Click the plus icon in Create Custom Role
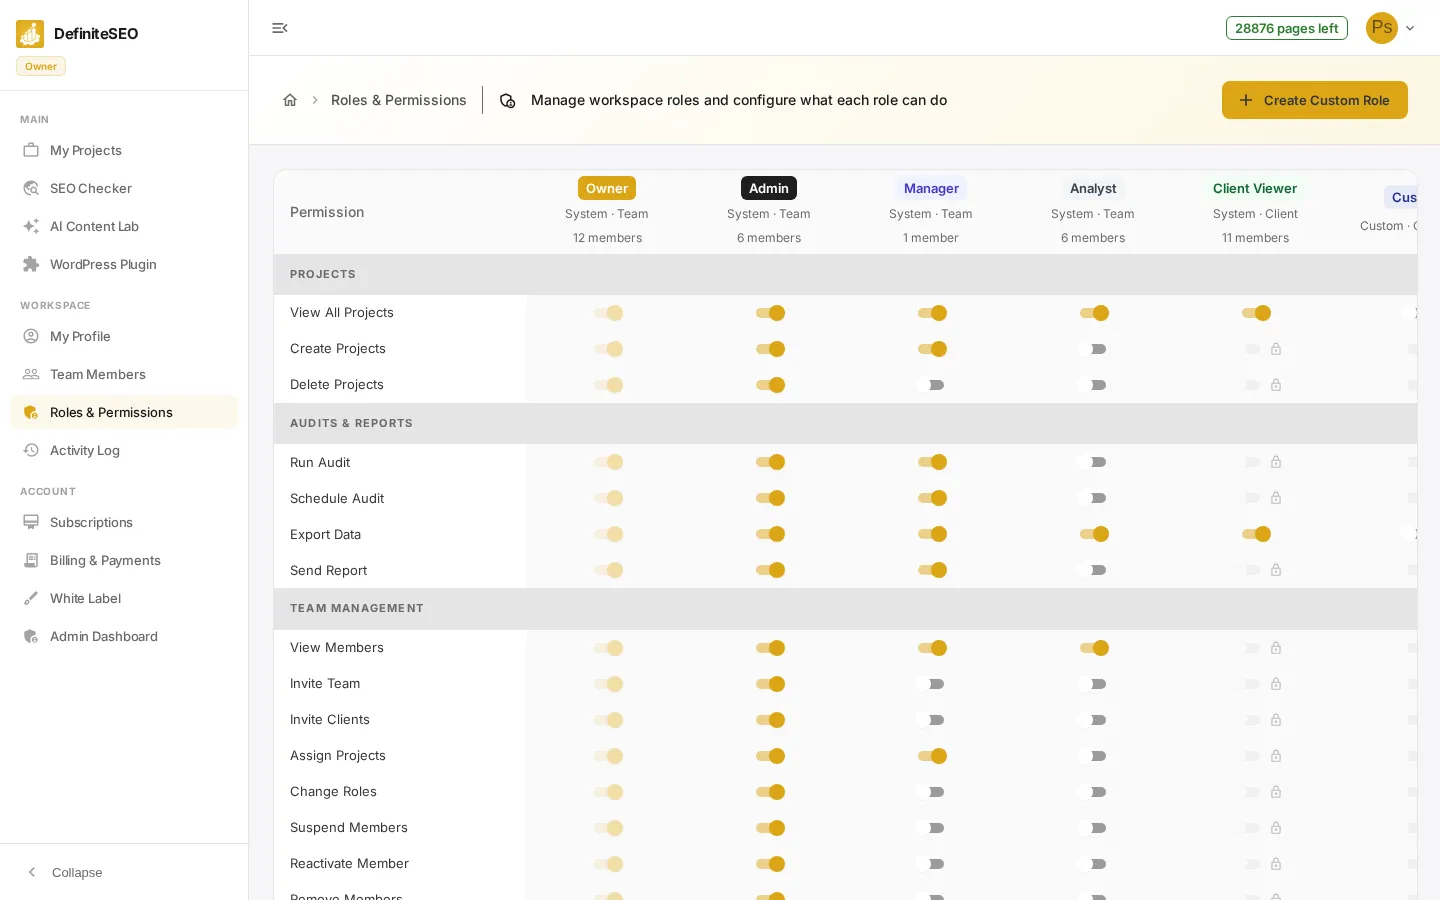 (1246, 100)
